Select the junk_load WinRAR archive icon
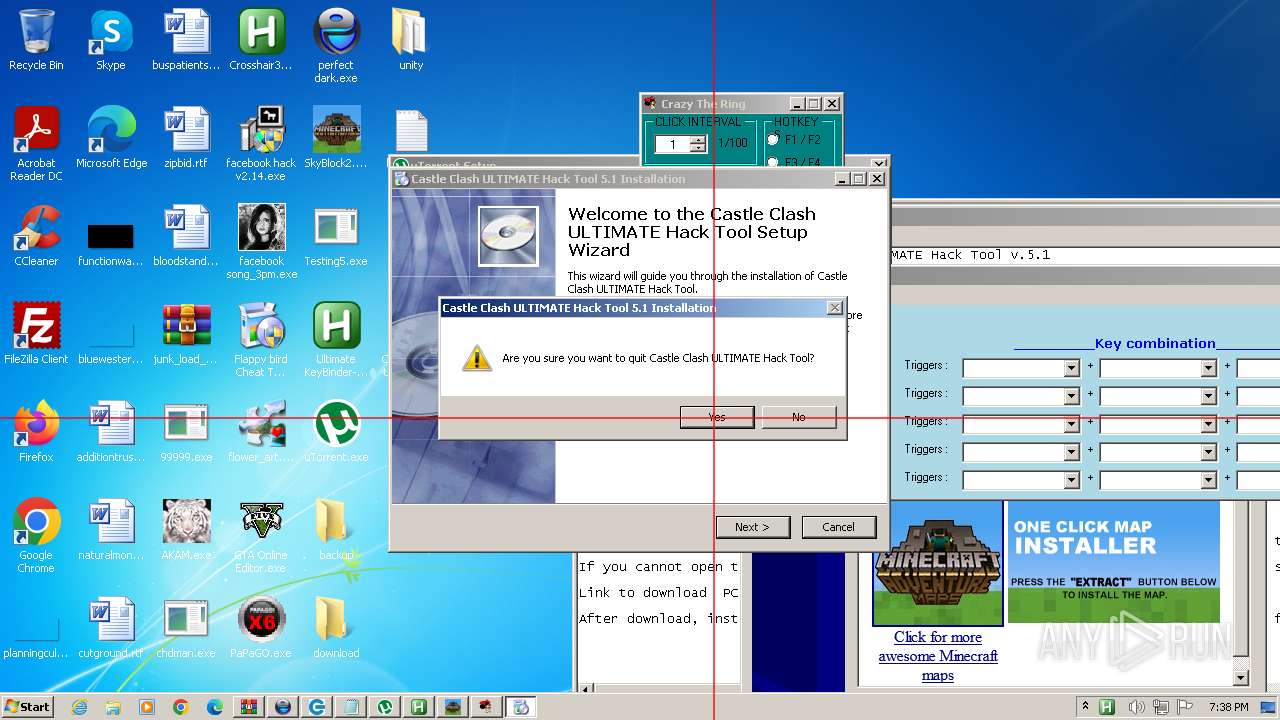 pos(186,334)
